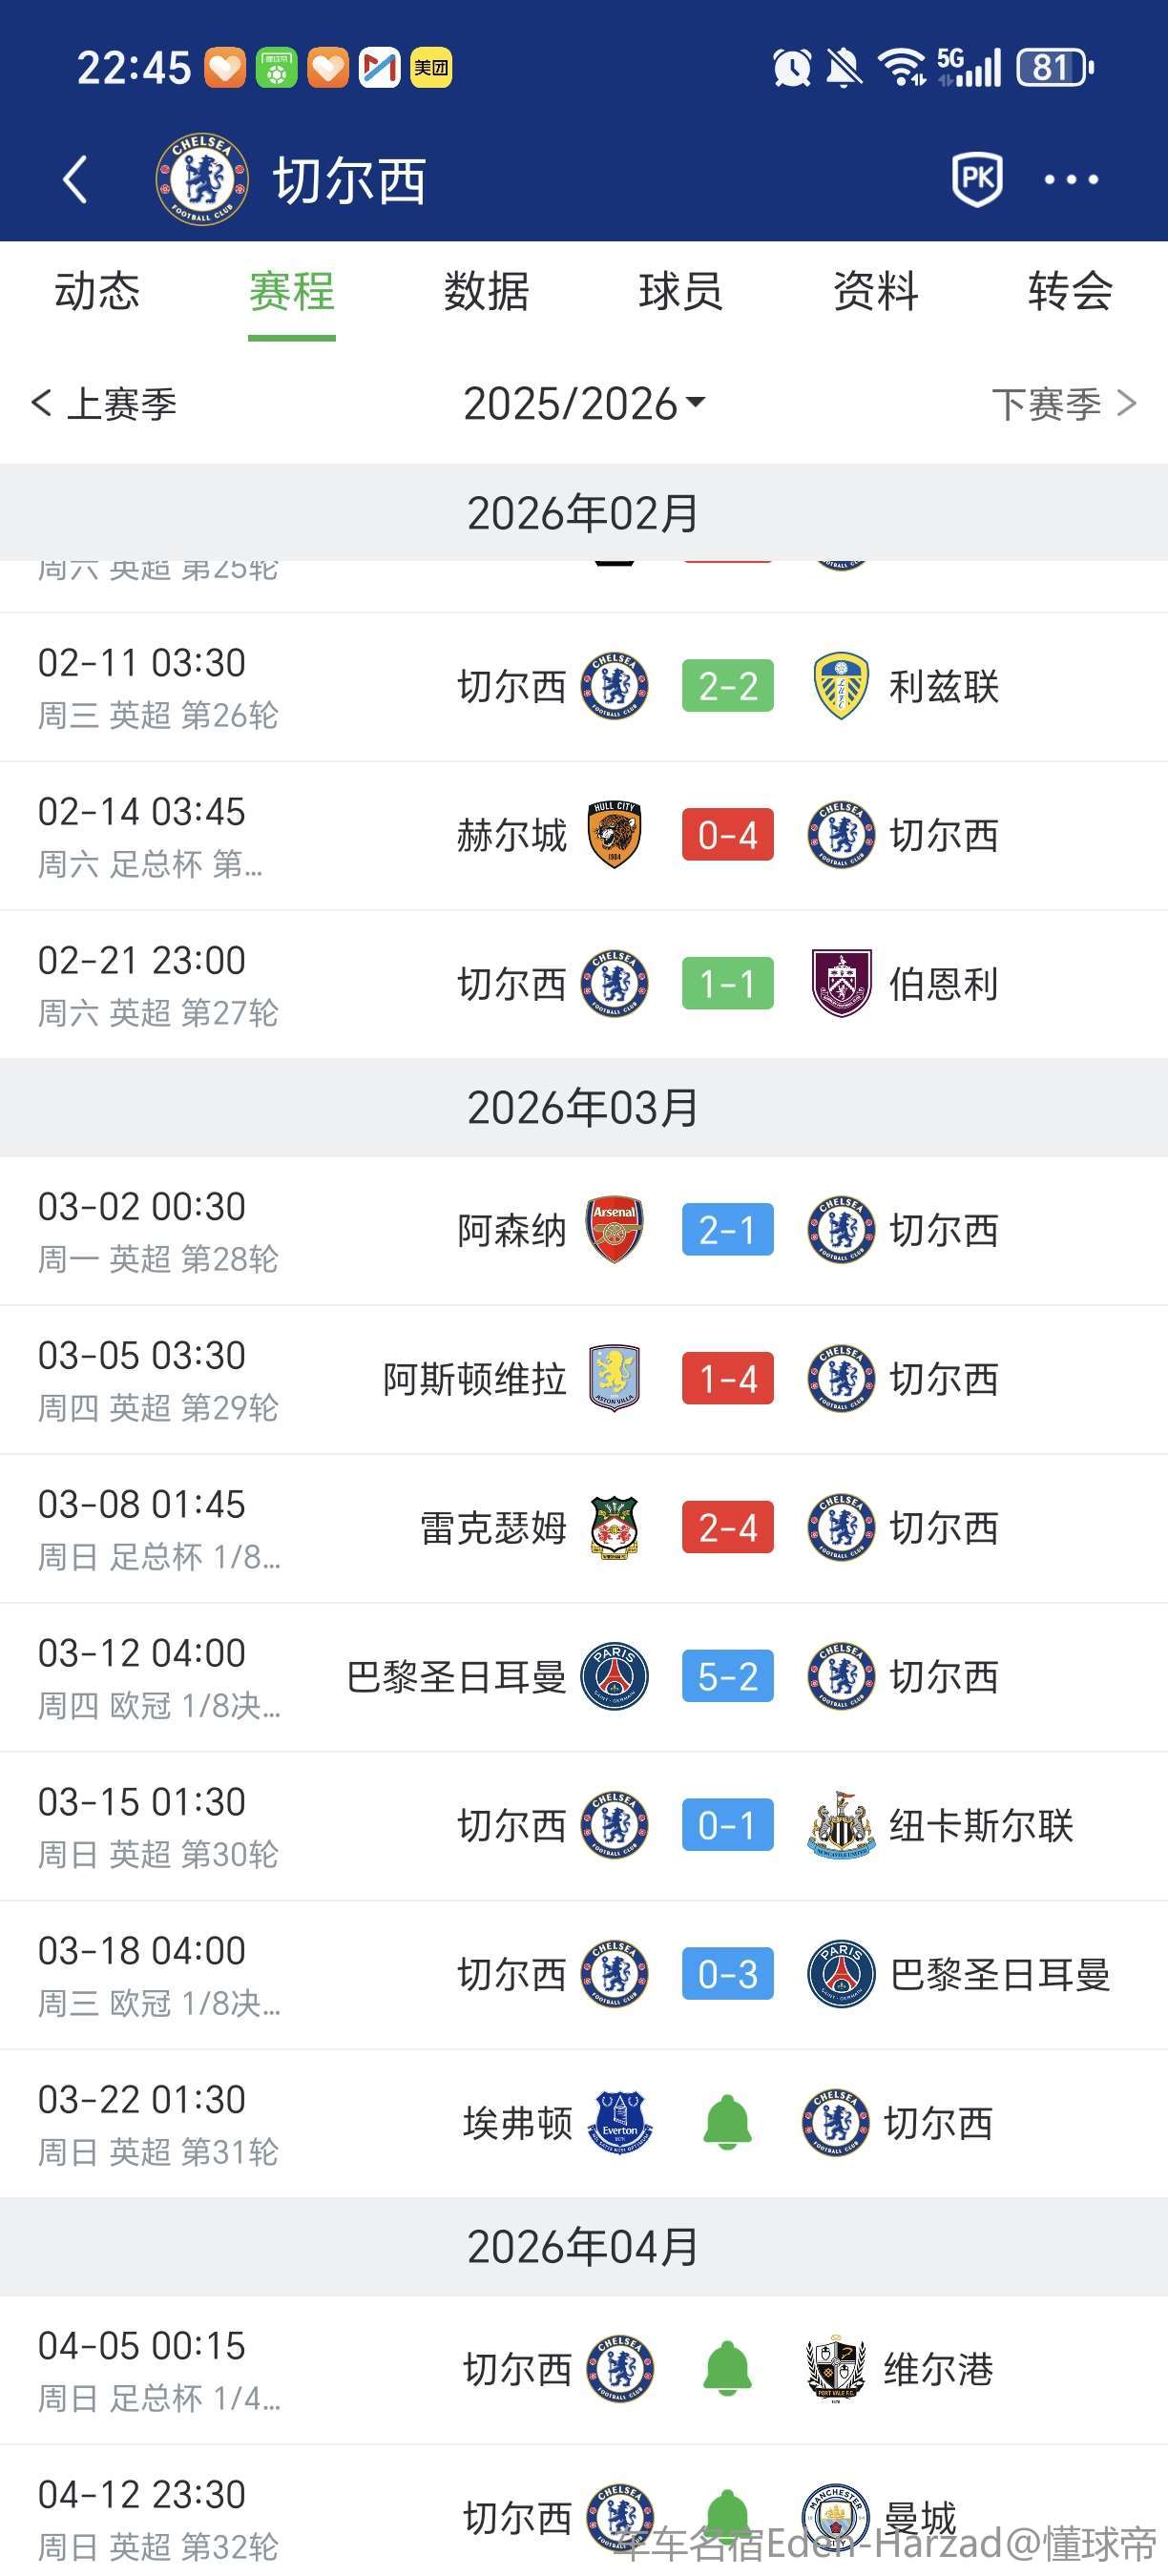Switch to the 球员 tab
The height and width of the screenshot is (2576, 1168).
click(680, 292)
